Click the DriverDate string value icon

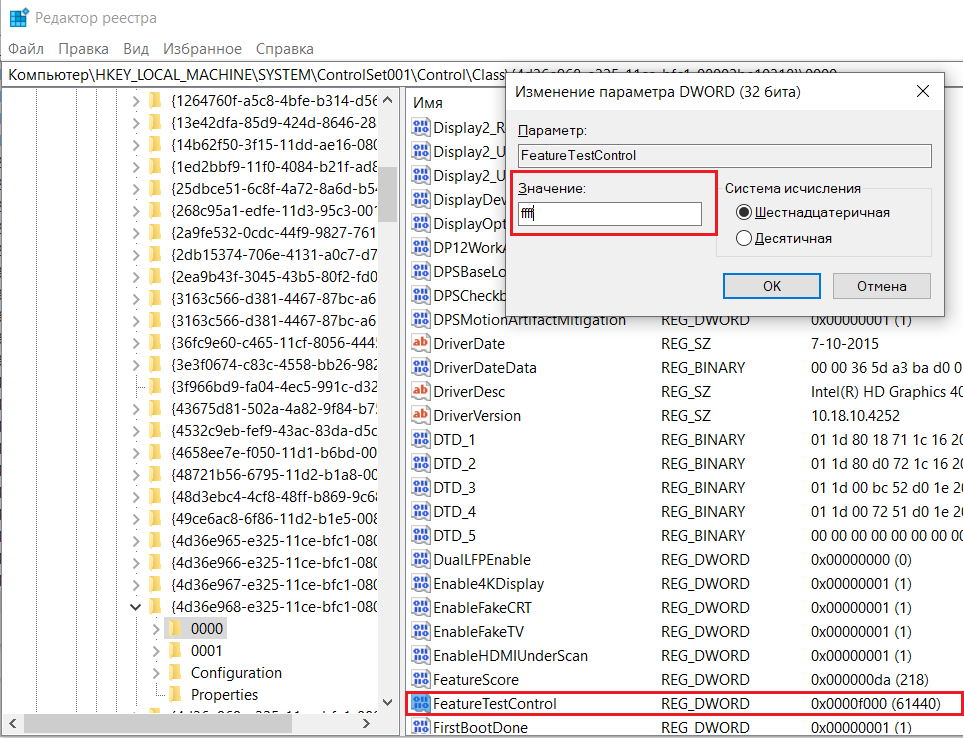point(421,344)
